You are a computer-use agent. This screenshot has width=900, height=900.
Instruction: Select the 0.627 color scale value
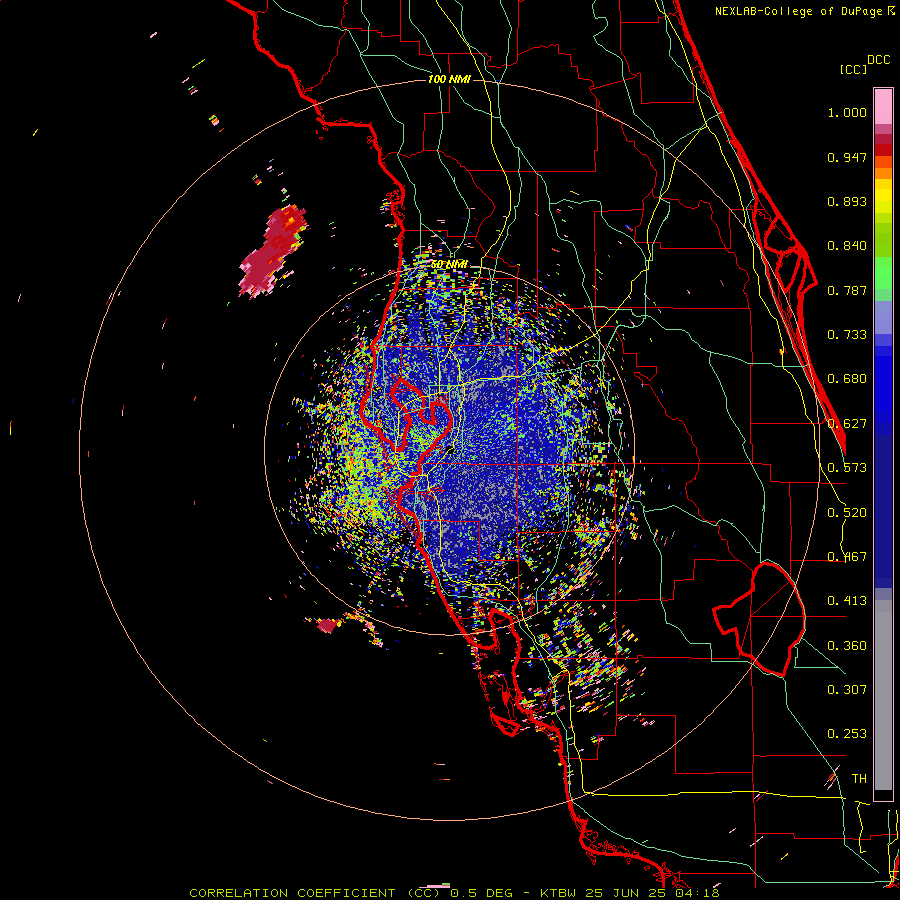(x=847, y=424)
